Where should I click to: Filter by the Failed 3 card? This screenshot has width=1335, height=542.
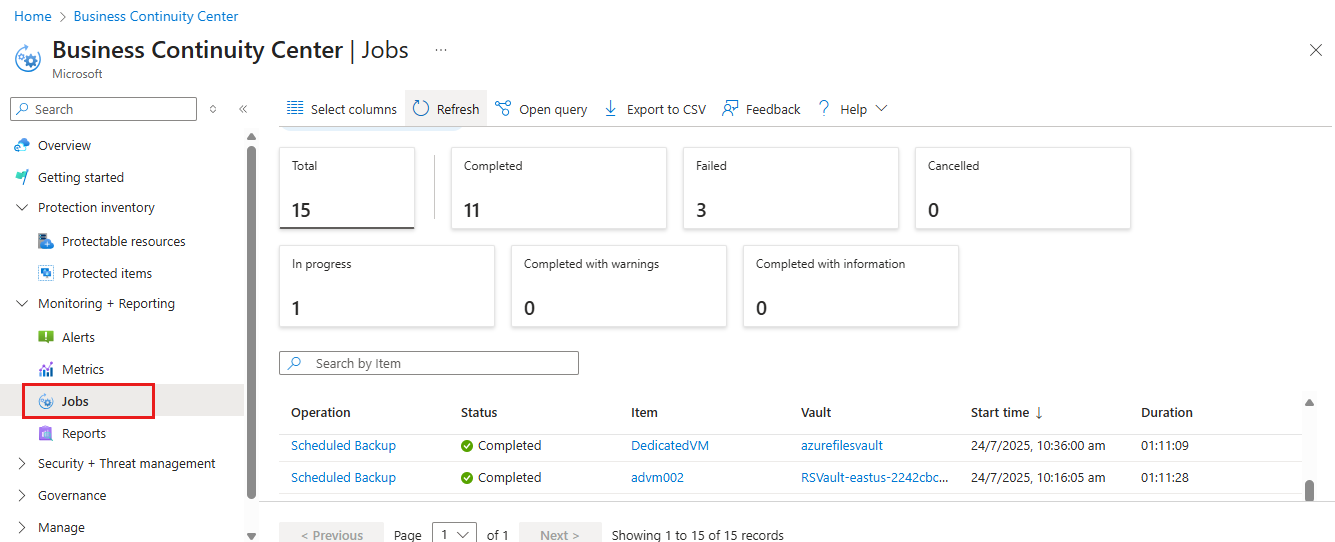(x=791, y=188)
